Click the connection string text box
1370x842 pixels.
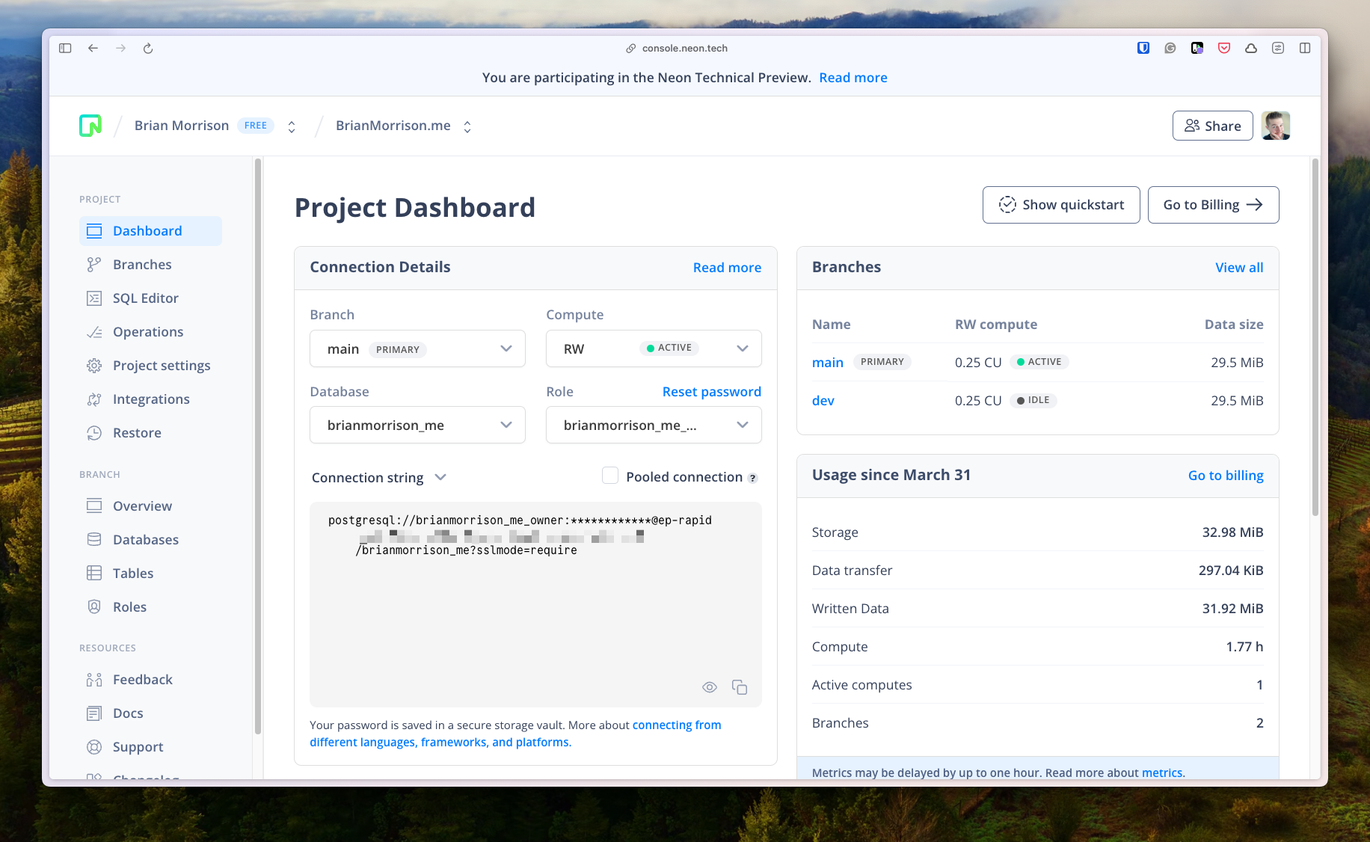[536, 605]
